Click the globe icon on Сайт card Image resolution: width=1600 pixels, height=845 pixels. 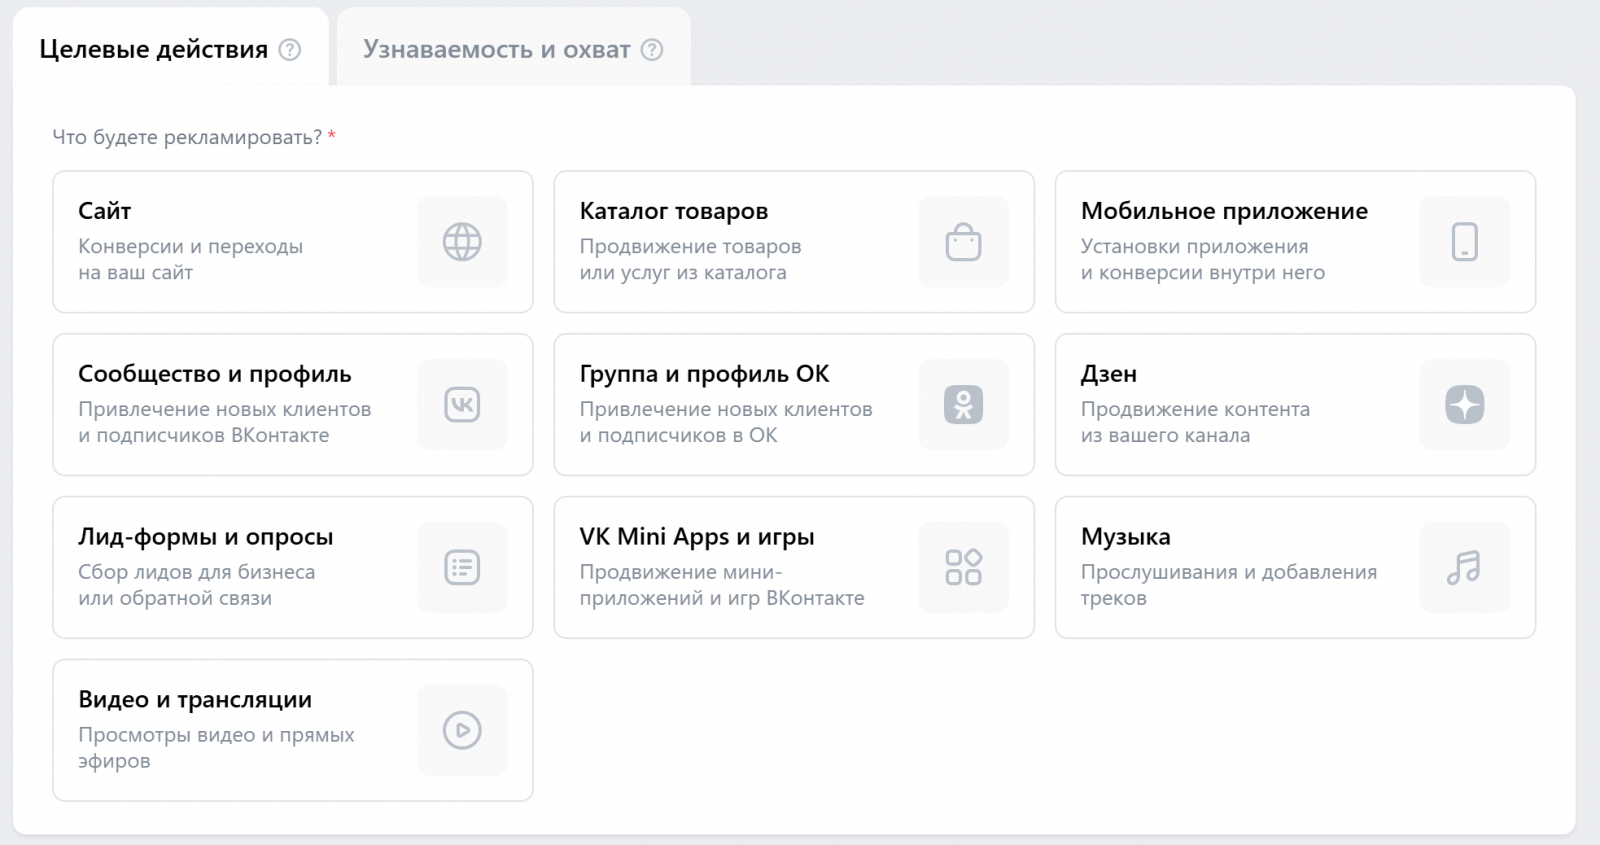coord(462,242)
